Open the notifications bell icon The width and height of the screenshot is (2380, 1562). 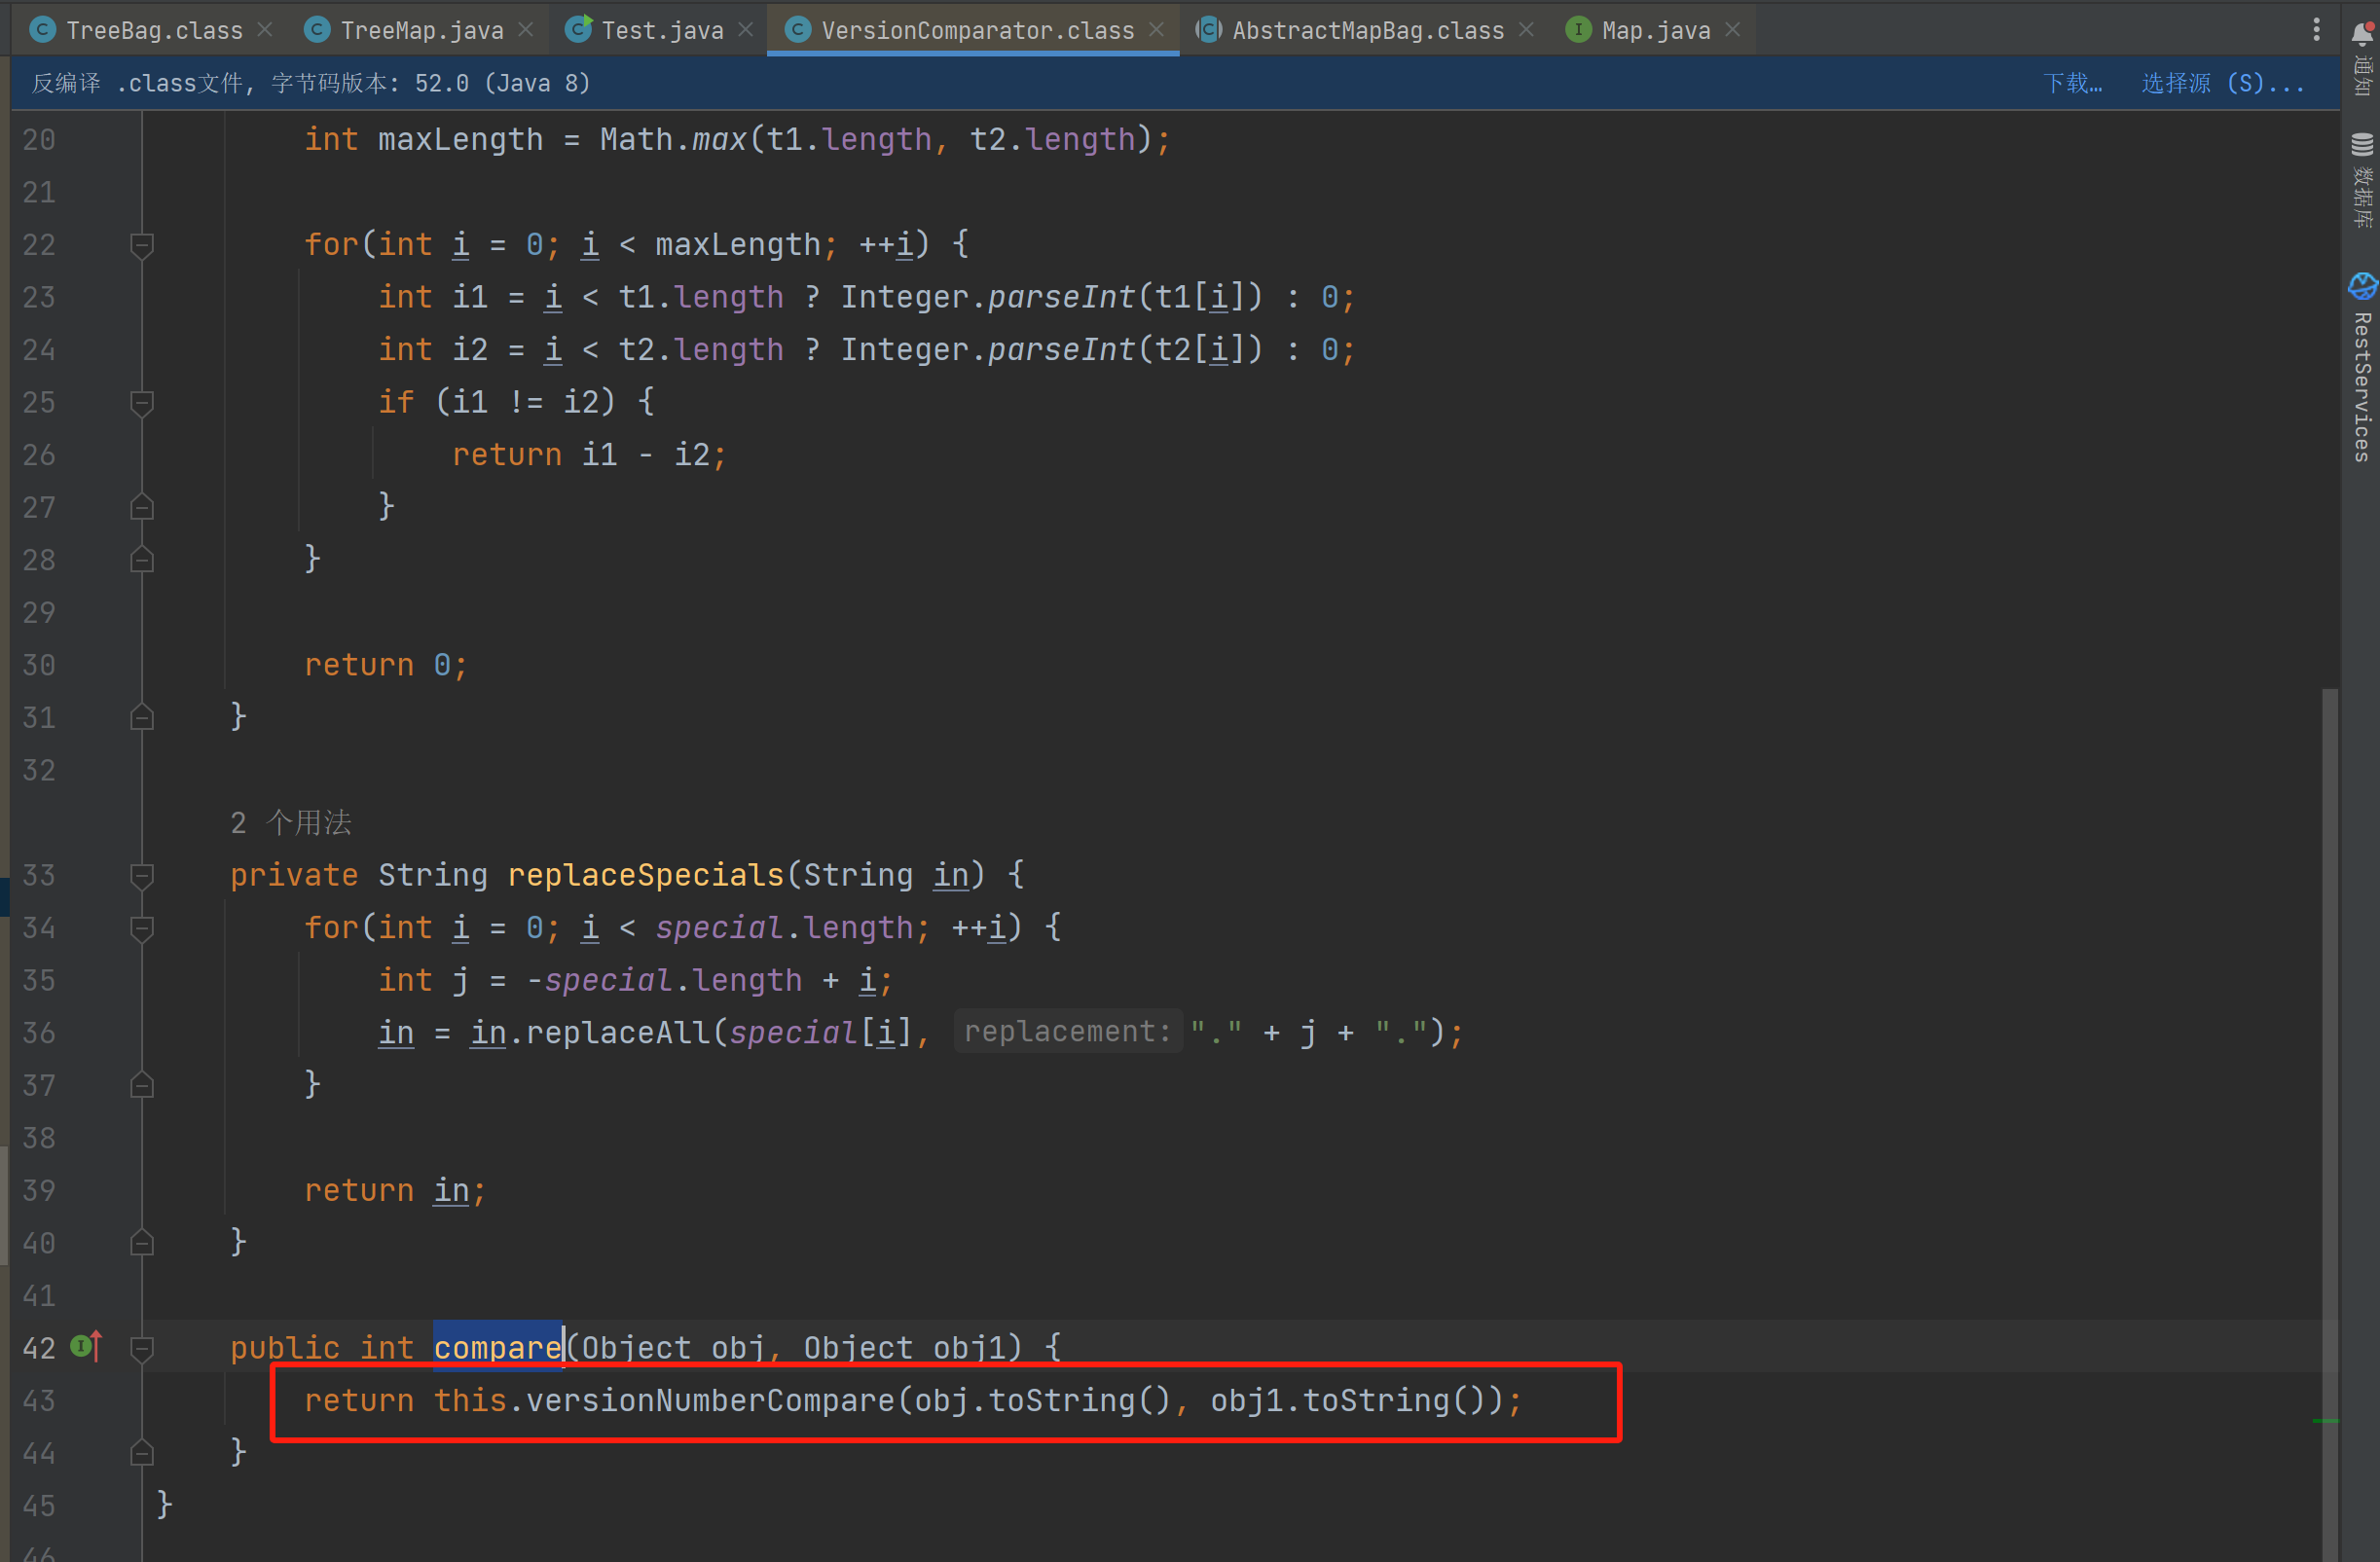2362,33
